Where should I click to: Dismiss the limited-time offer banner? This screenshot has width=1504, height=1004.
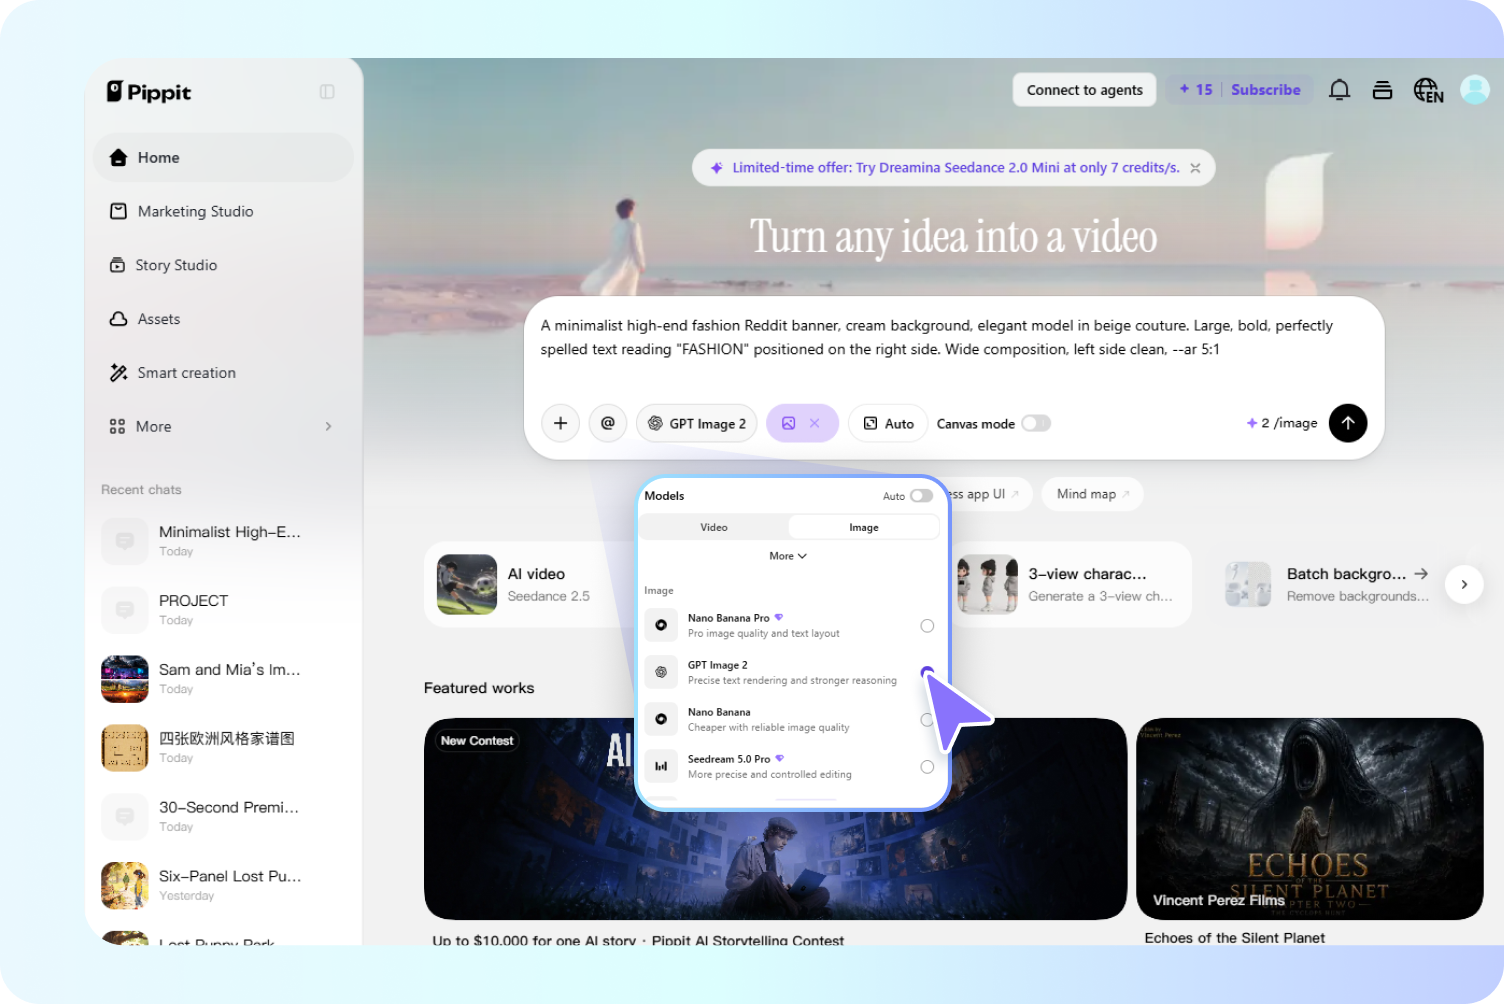tap(1195, 168)
